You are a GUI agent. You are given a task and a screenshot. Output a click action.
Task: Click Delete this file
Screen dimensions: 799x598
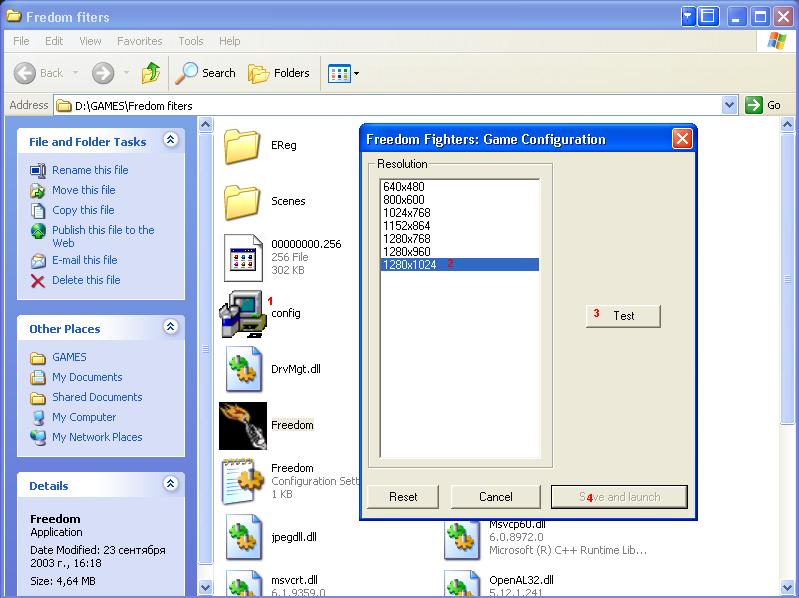point(86,280)
